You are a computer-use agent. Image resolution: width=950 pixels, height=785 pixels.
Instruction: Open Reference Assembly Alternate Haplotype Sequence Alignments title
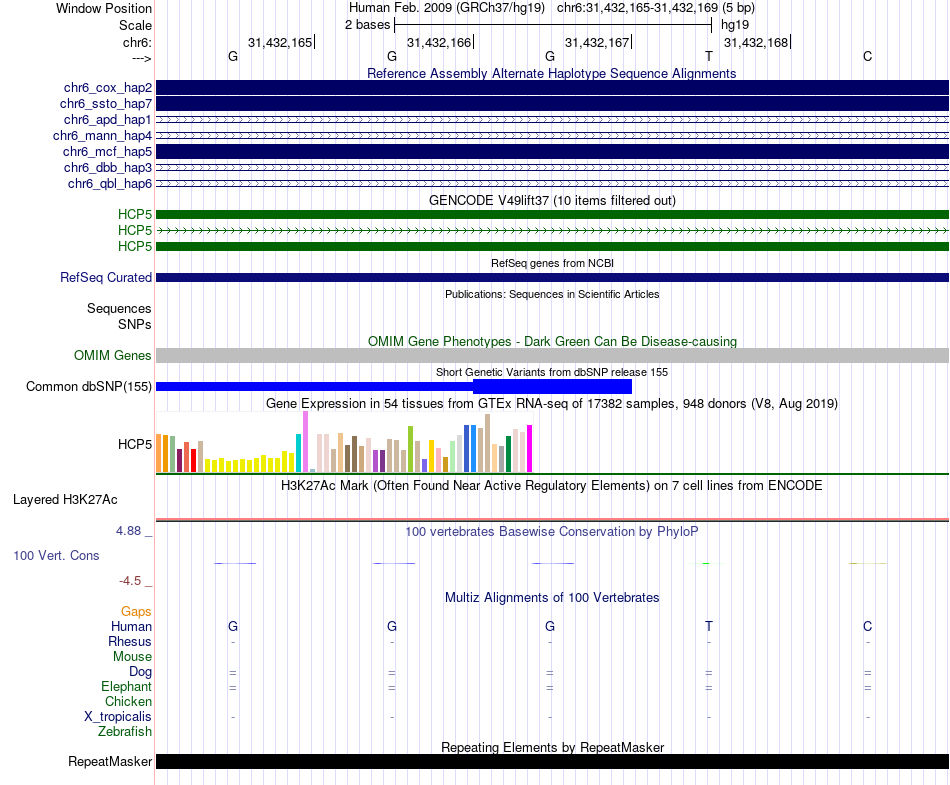(552, 73)
